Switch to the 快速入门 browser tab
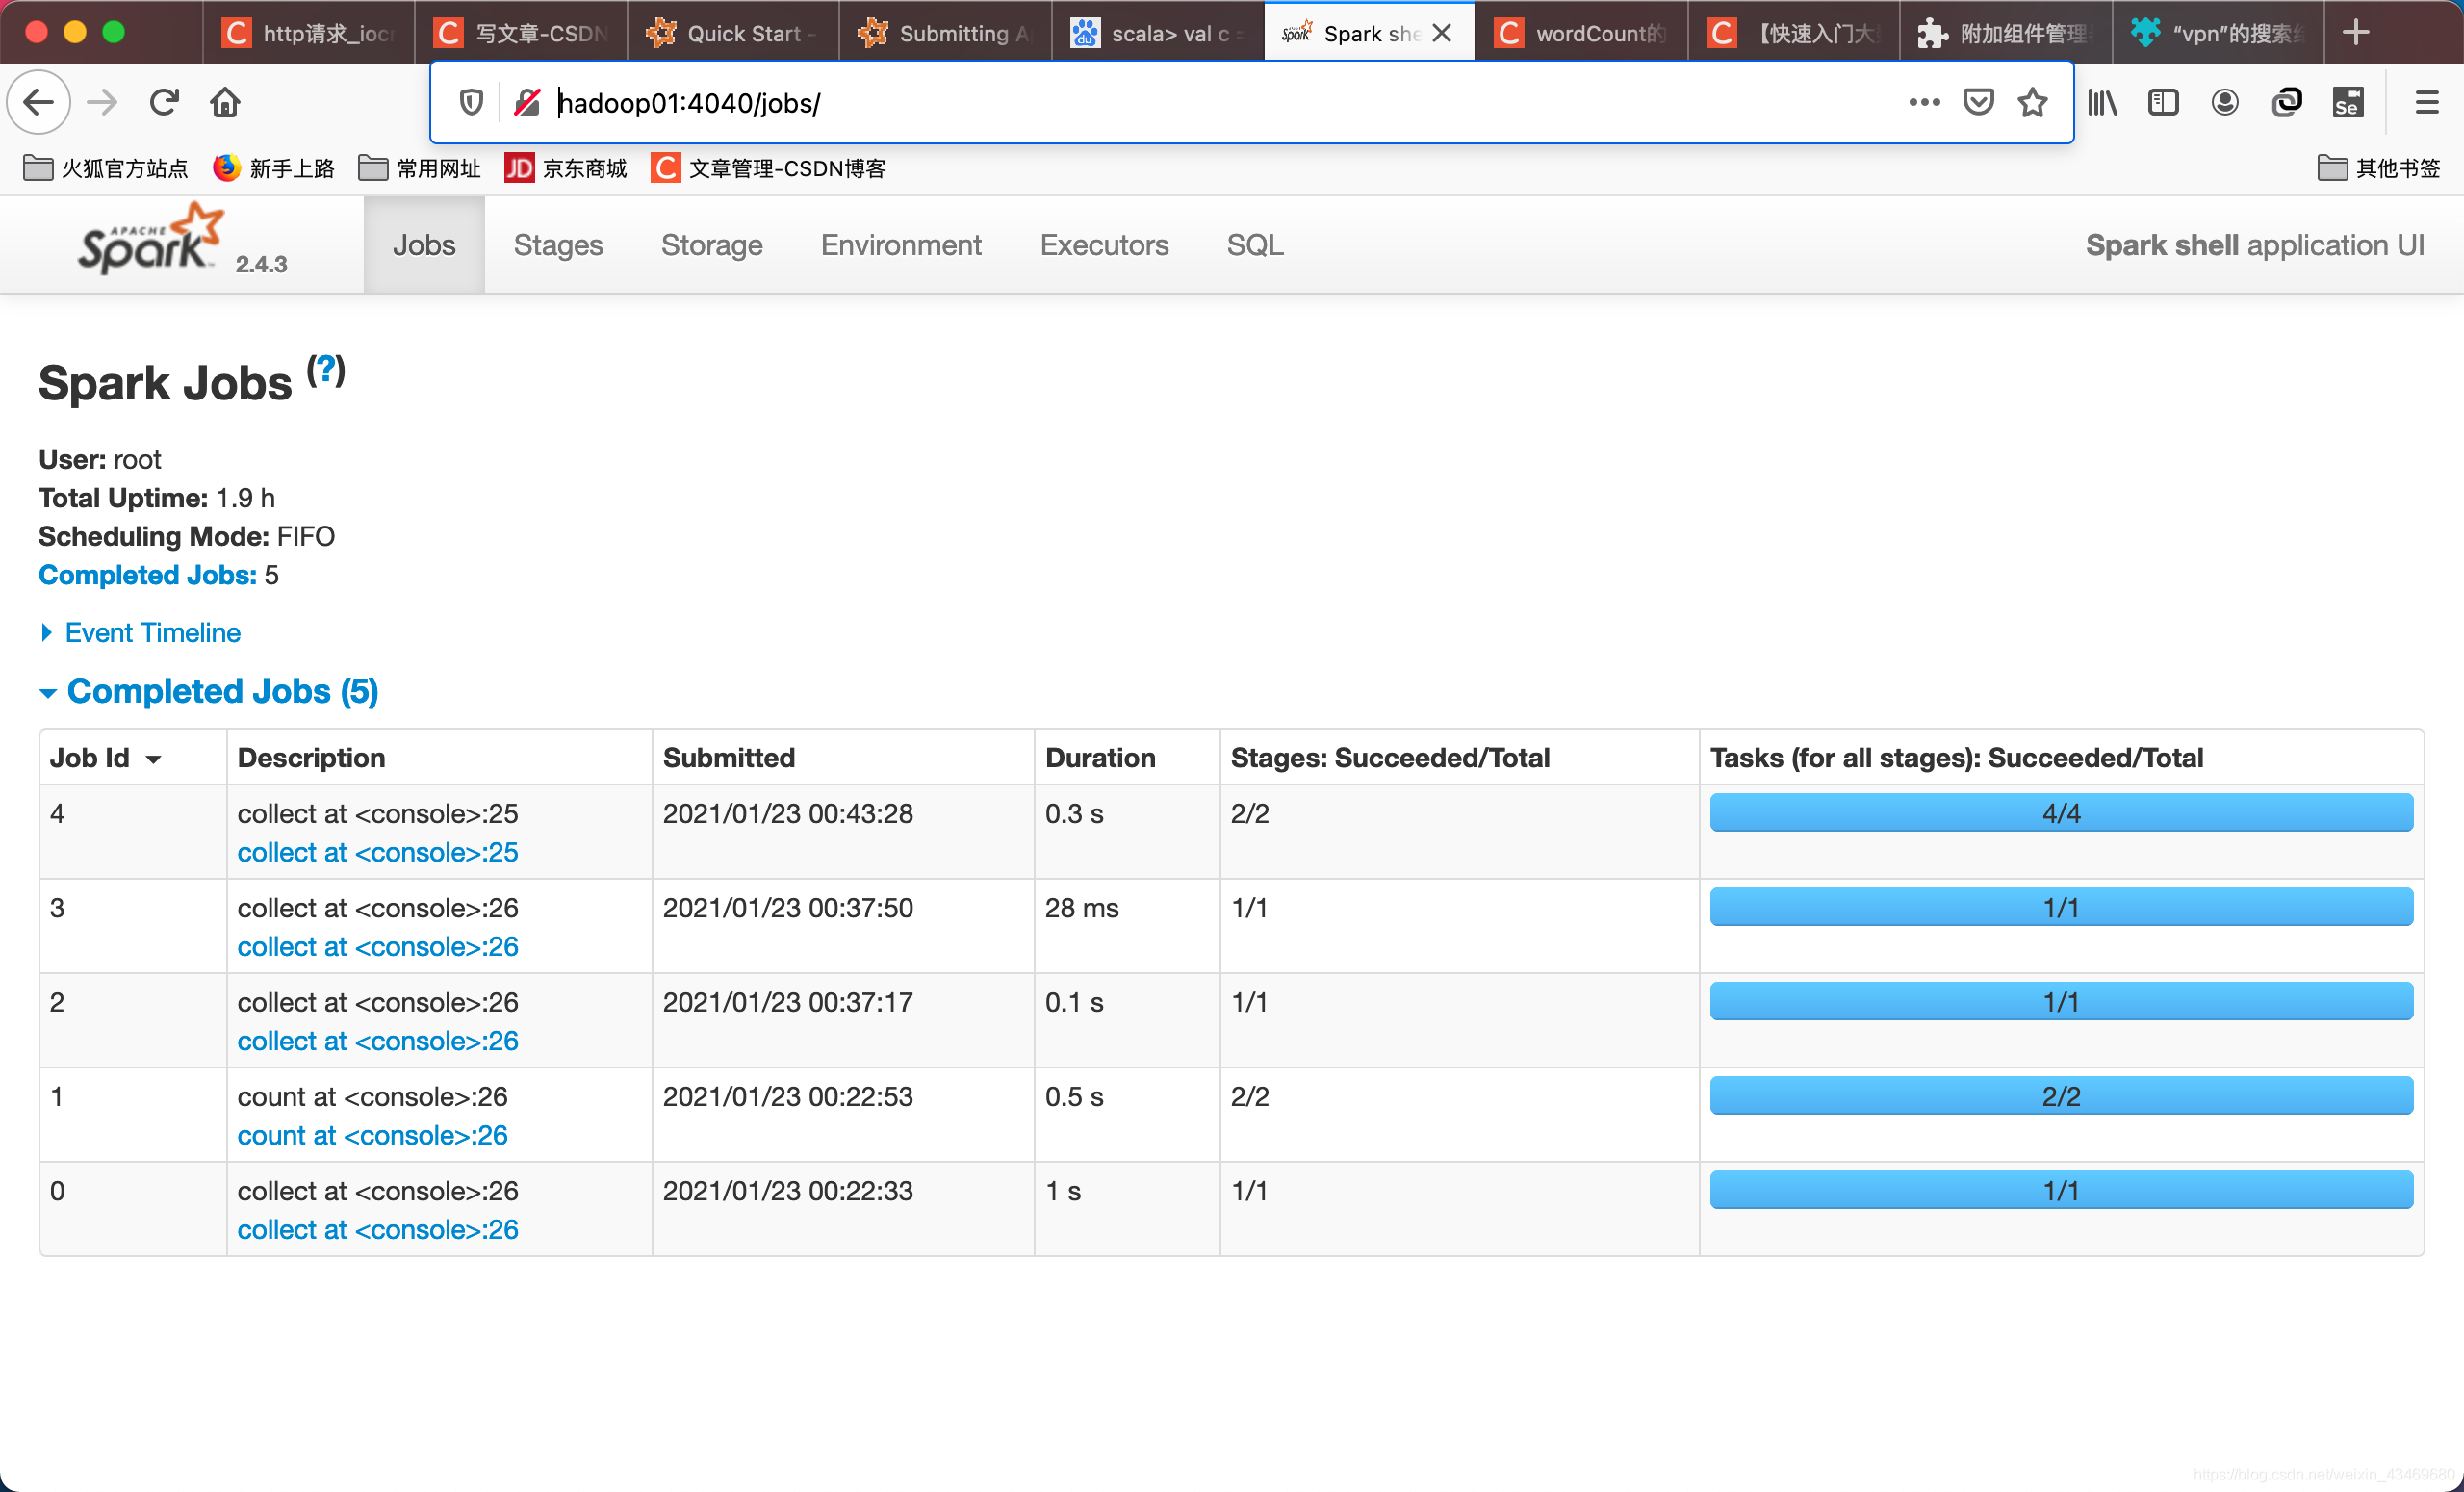The height and width of the screenshot is (1492, 2464). pyautogui.click(x=1793, y=33)
